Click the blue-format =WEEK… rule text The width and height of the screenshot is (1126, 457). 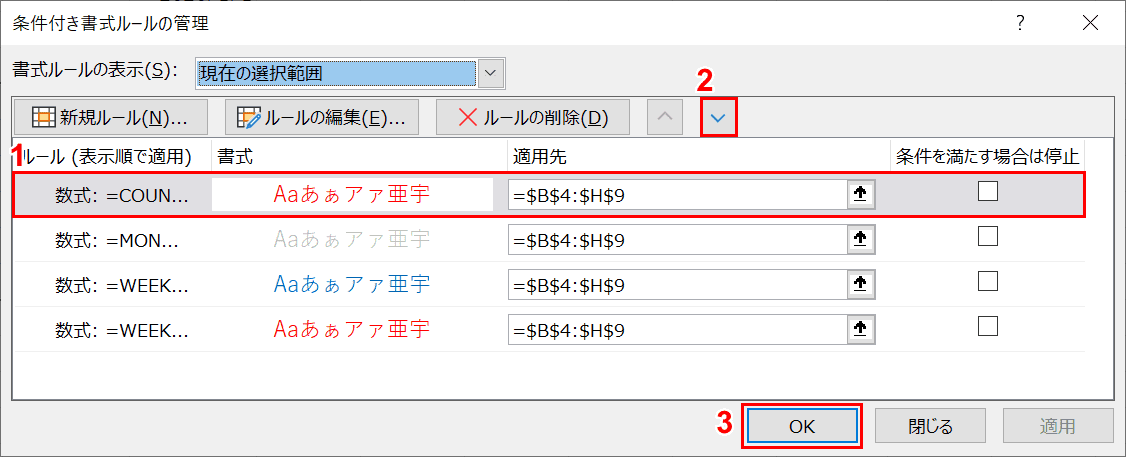(122, 285)
